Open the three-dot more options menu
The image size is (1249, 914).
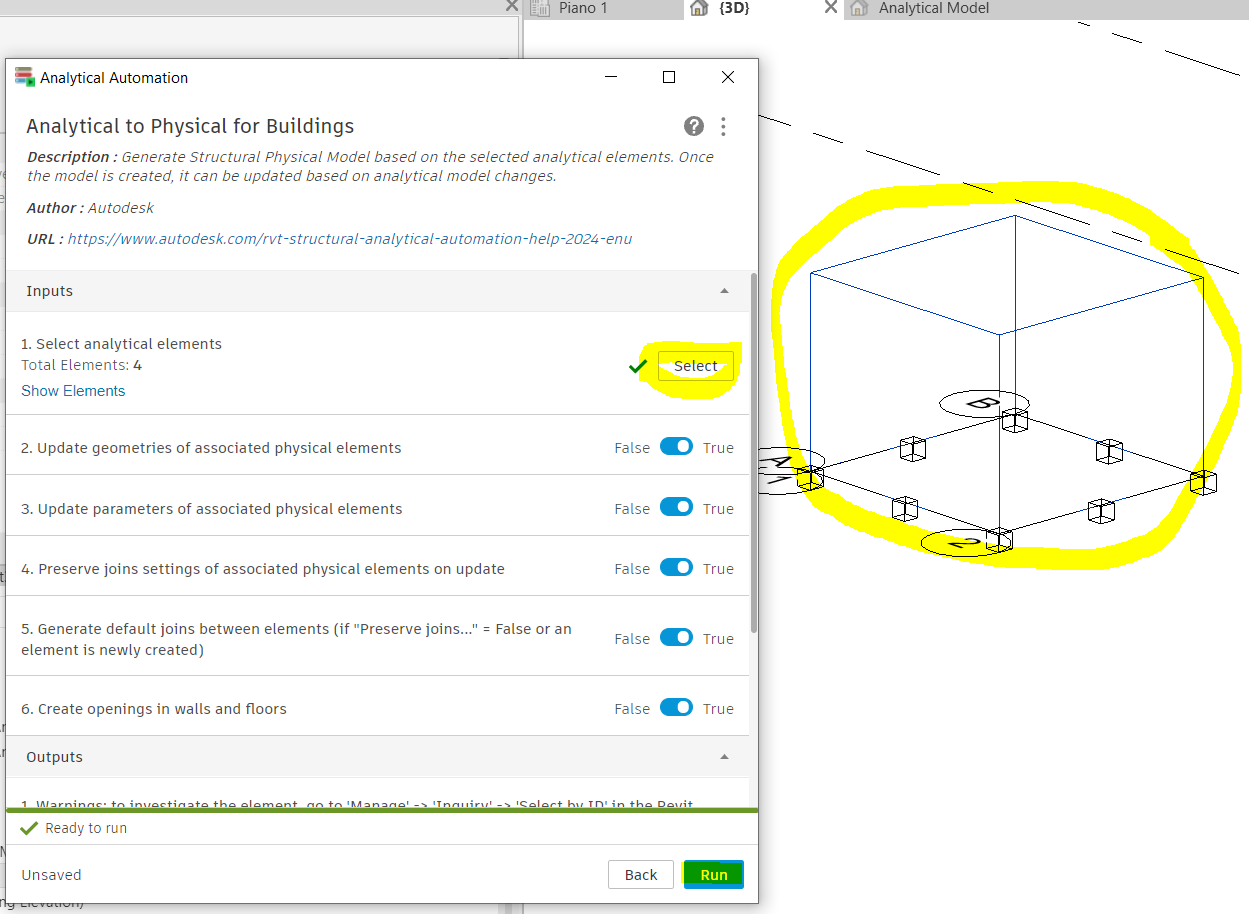click(723, 126)
